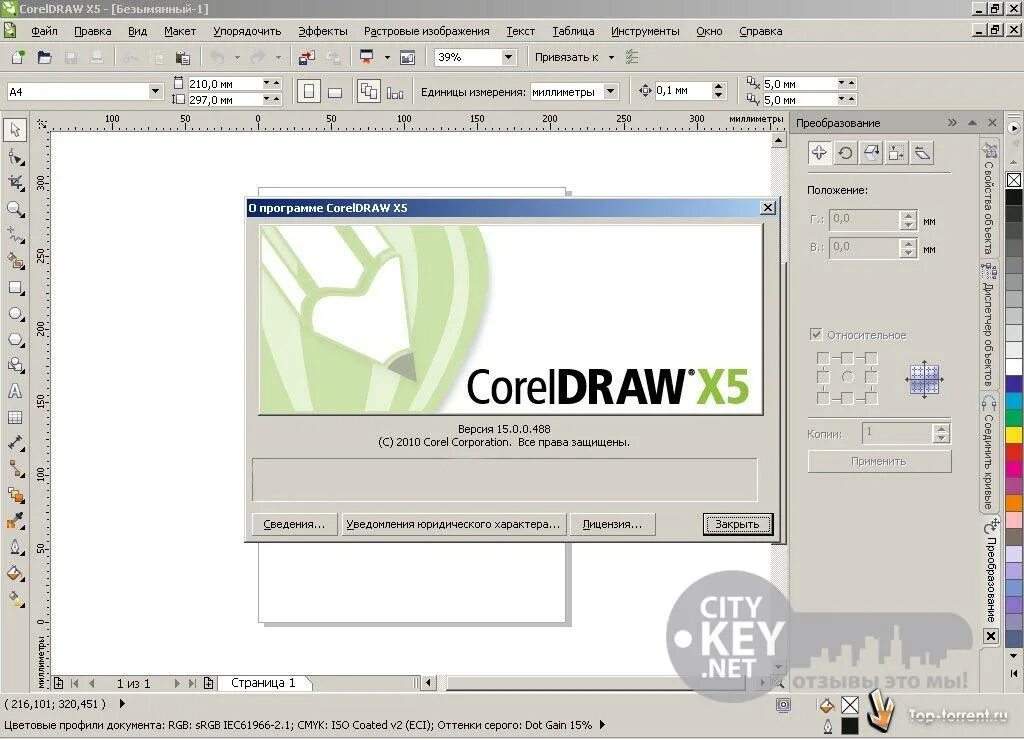Image resolution: width=1024 pixels, height=740 pixels.
Task: Close the About CorelDRAW X5 dialog
Action: click(768, 208)
